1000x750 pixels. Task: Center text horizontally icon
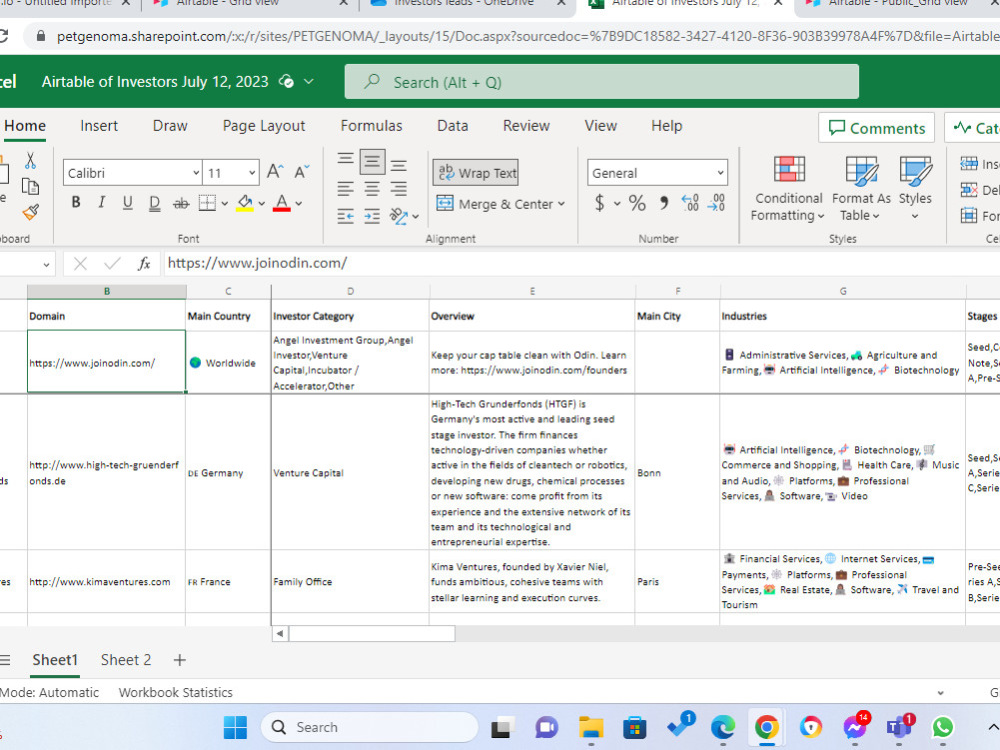[x=372, y=189]
